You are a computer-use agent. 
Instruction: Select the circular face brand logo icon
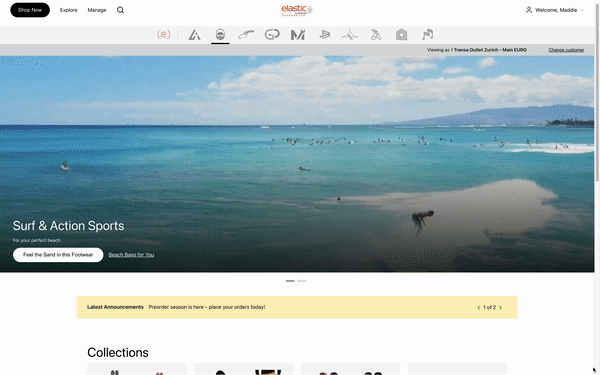220,34
